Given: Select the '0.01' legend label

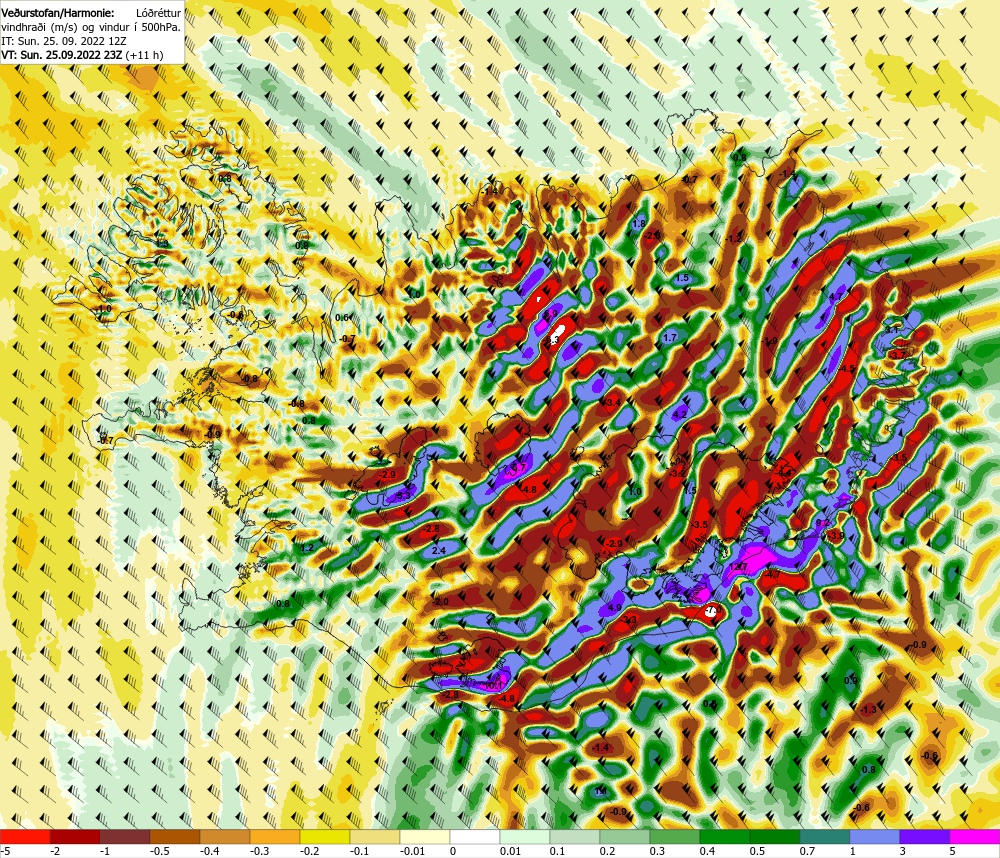Looking at the screenshot, I should tap(510, 851).
